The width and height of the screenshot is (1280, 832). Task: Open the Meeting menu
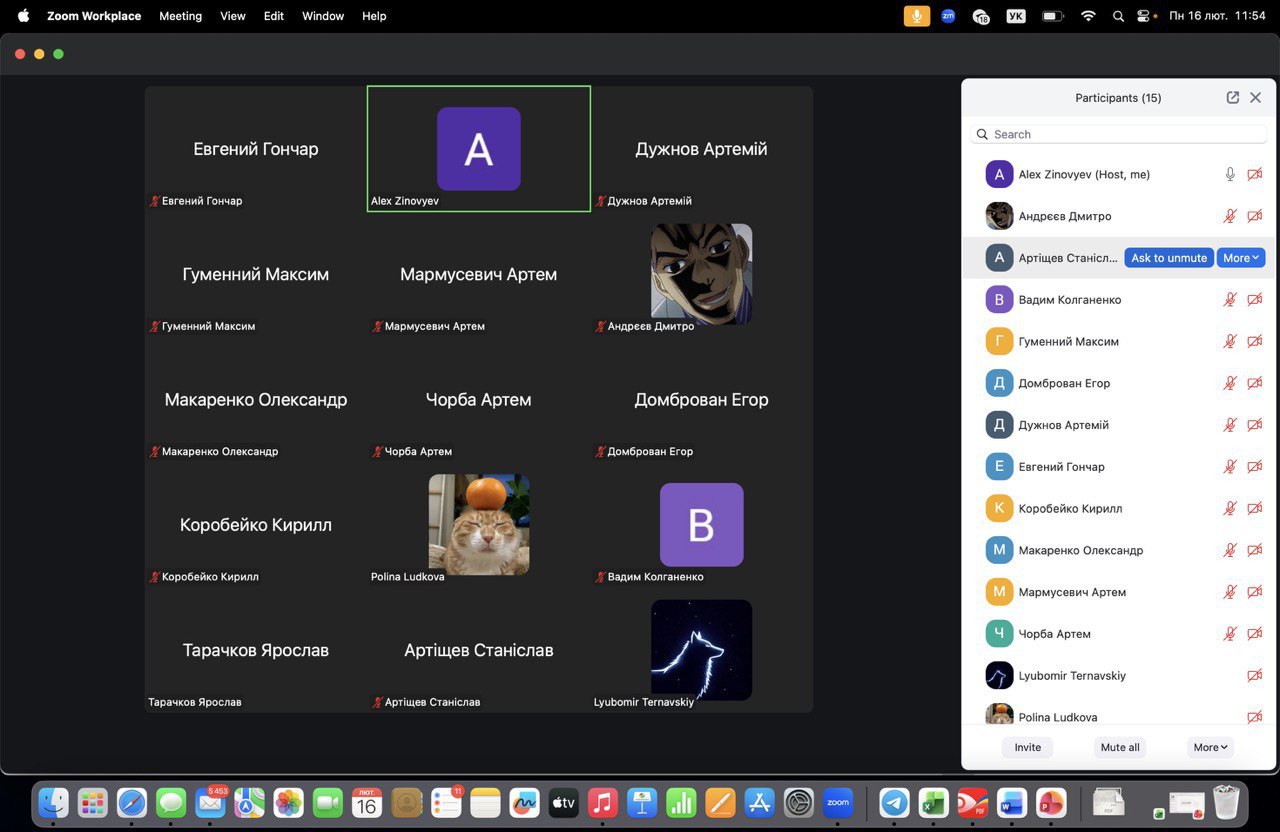click(x=180, y=16)
